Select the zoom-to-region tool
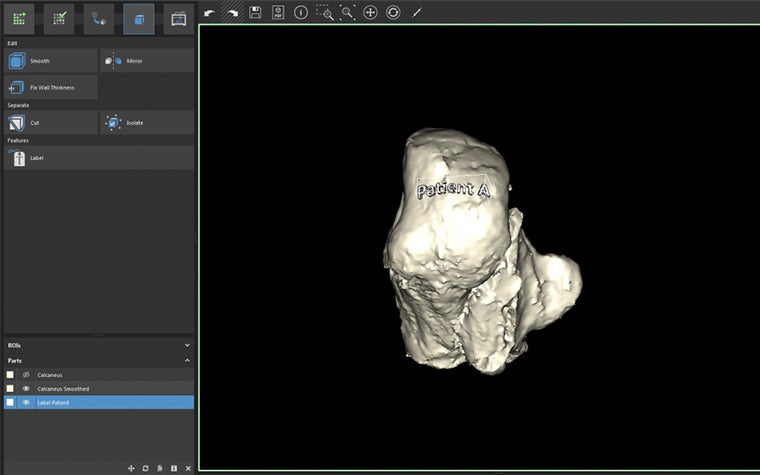Image resolution: width=760 pixels, height=475 pixels. coord(324,12)
